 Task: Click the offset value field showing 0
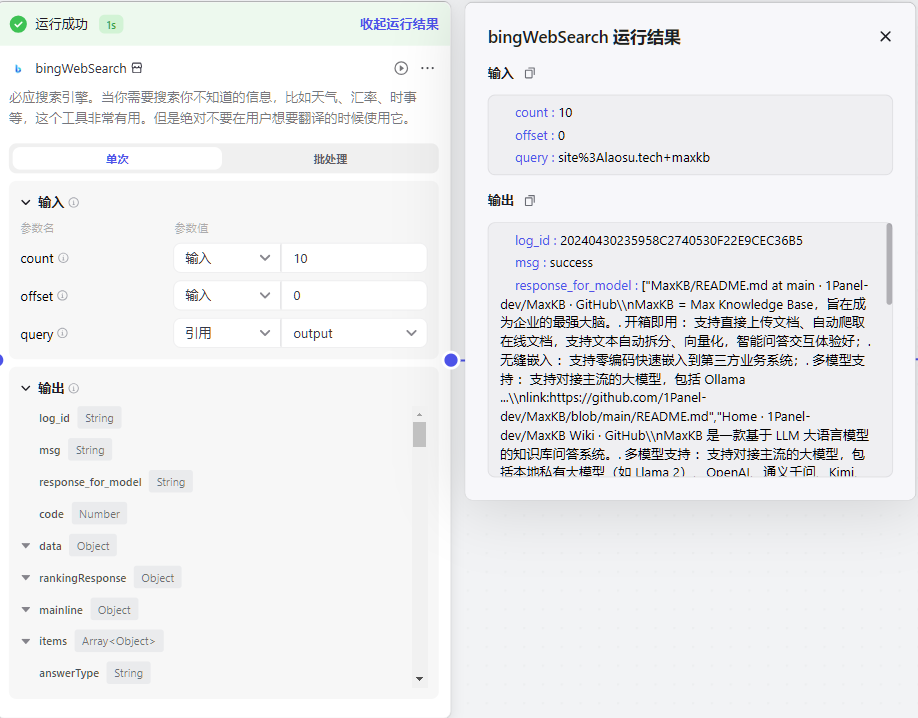tap(354, 295)
